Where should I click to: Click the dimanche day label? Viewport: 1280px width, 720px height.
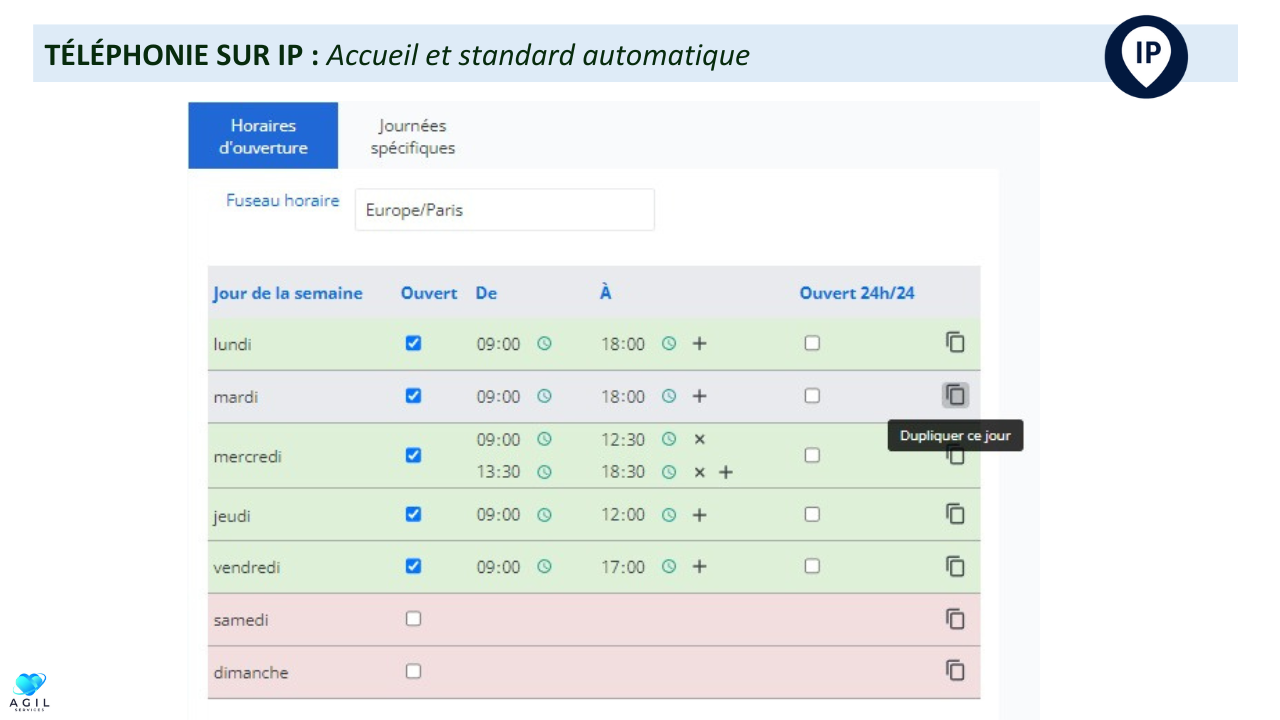coord(250,673)
